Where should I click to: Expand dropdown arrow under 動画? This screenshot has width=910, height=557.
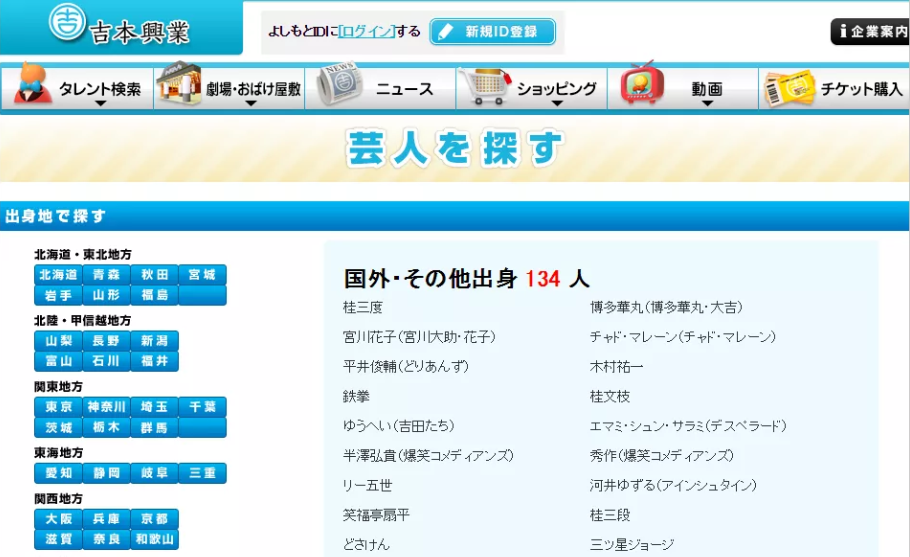707,103
